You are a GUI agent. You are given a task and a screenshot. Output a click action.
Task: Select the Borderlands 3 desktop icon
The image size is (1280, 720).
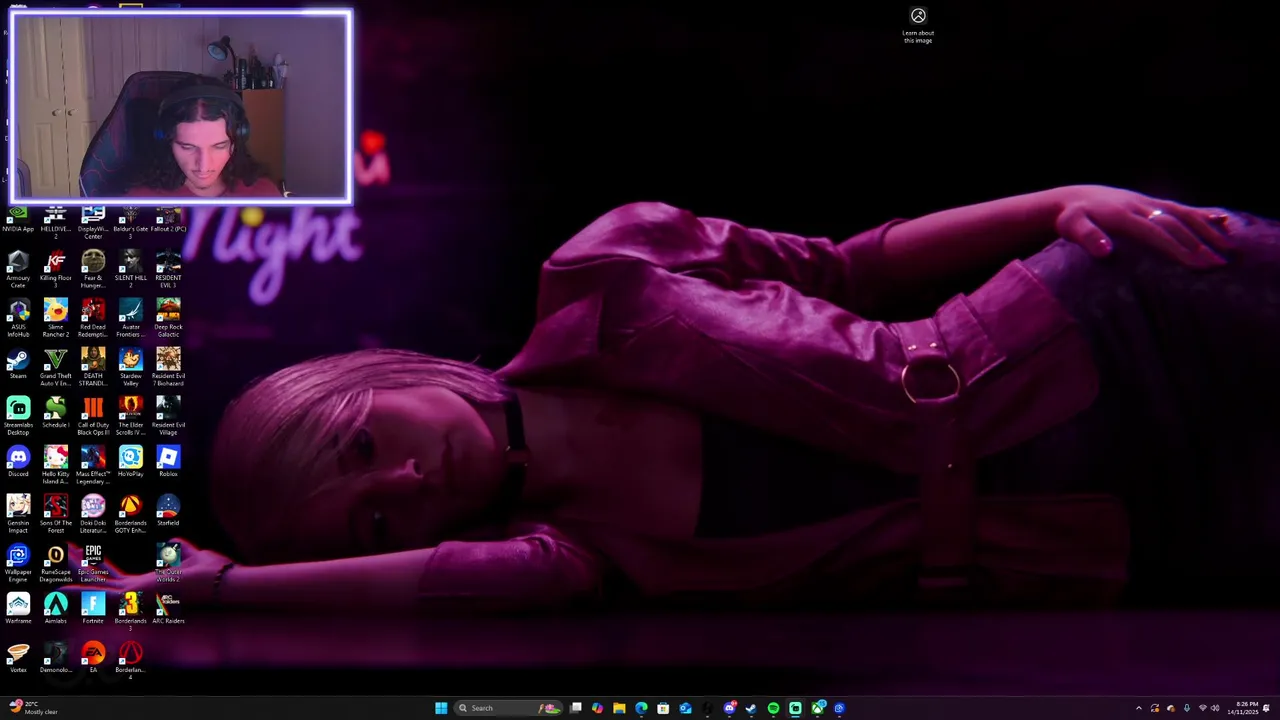pyautogui.click(x=130, y=612)
